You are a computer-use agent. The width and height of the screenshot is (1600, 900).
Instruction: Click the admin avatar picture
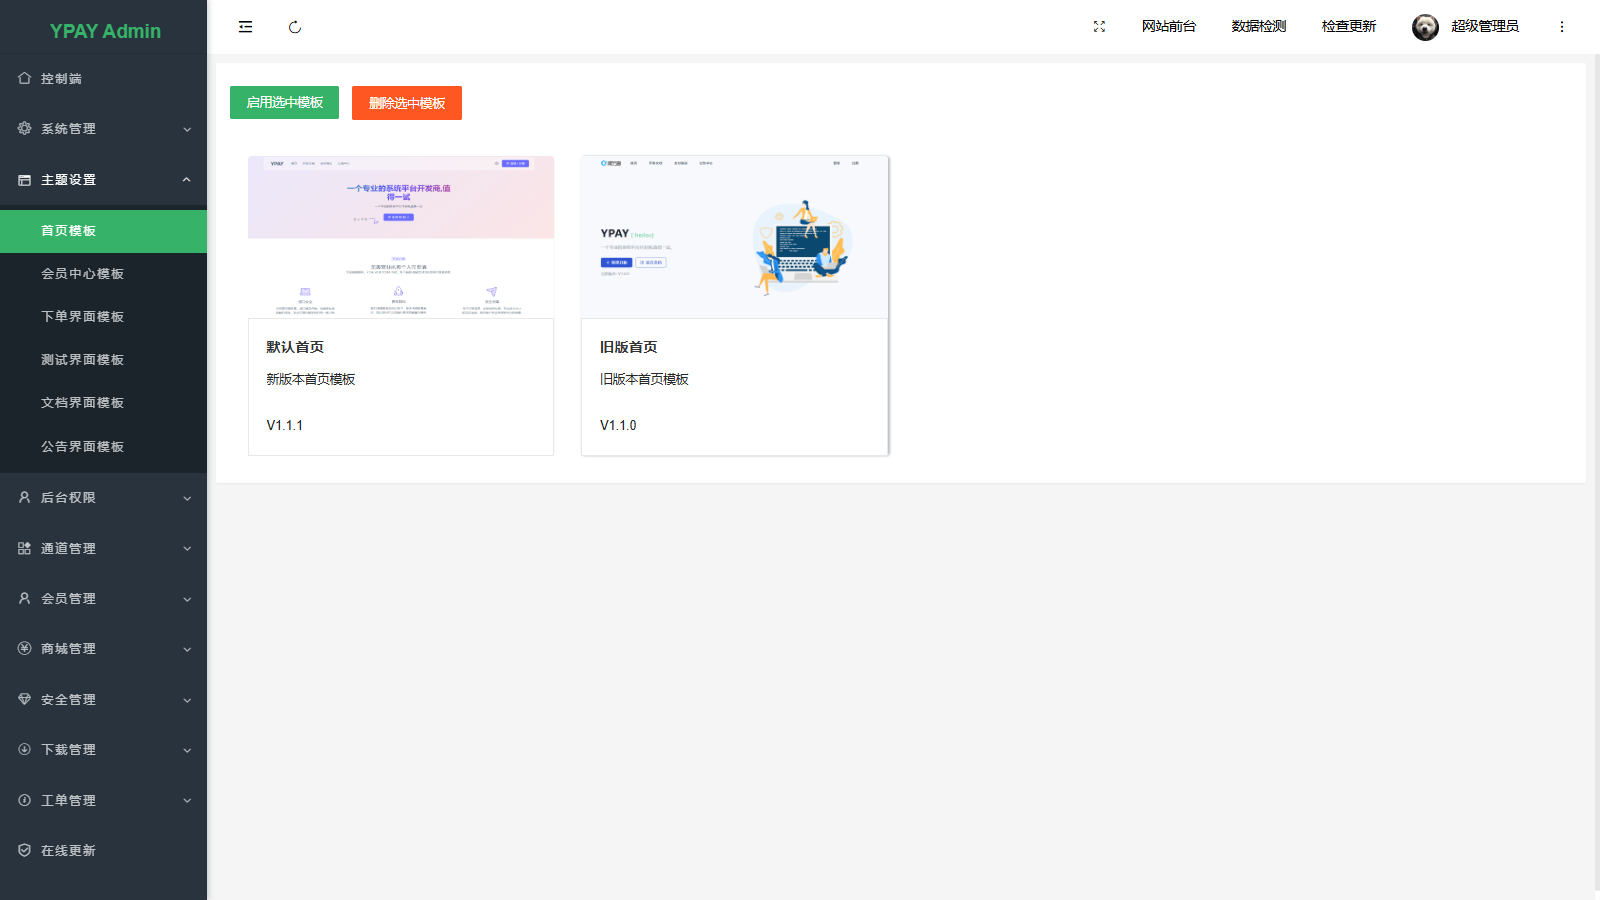click(1425, 27)
